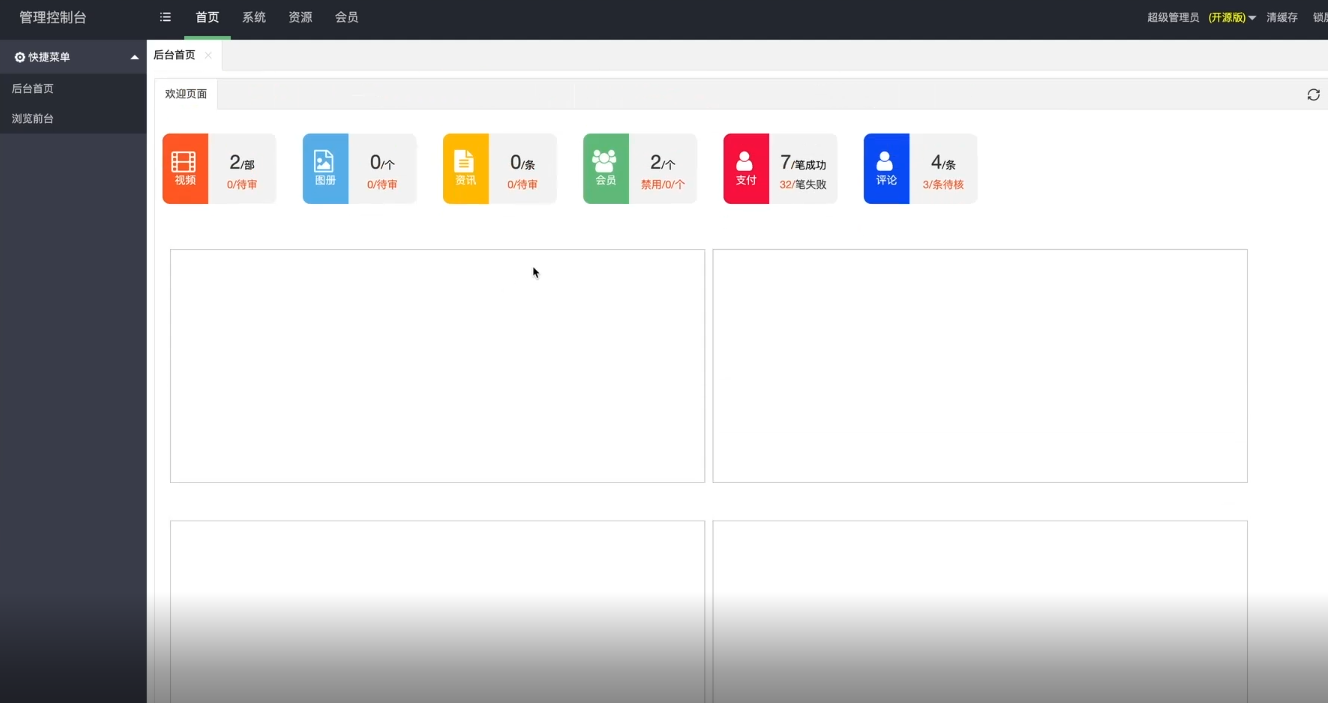Click 清缓存 to clear cache
This screenshot has height=703, width=1328.
point(1281,18)
